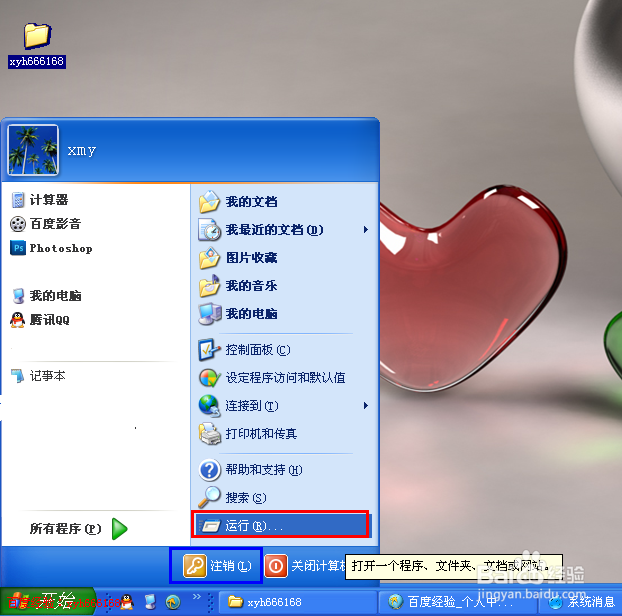Open the xyh666168 desktop folder icon

pos(37,44)
